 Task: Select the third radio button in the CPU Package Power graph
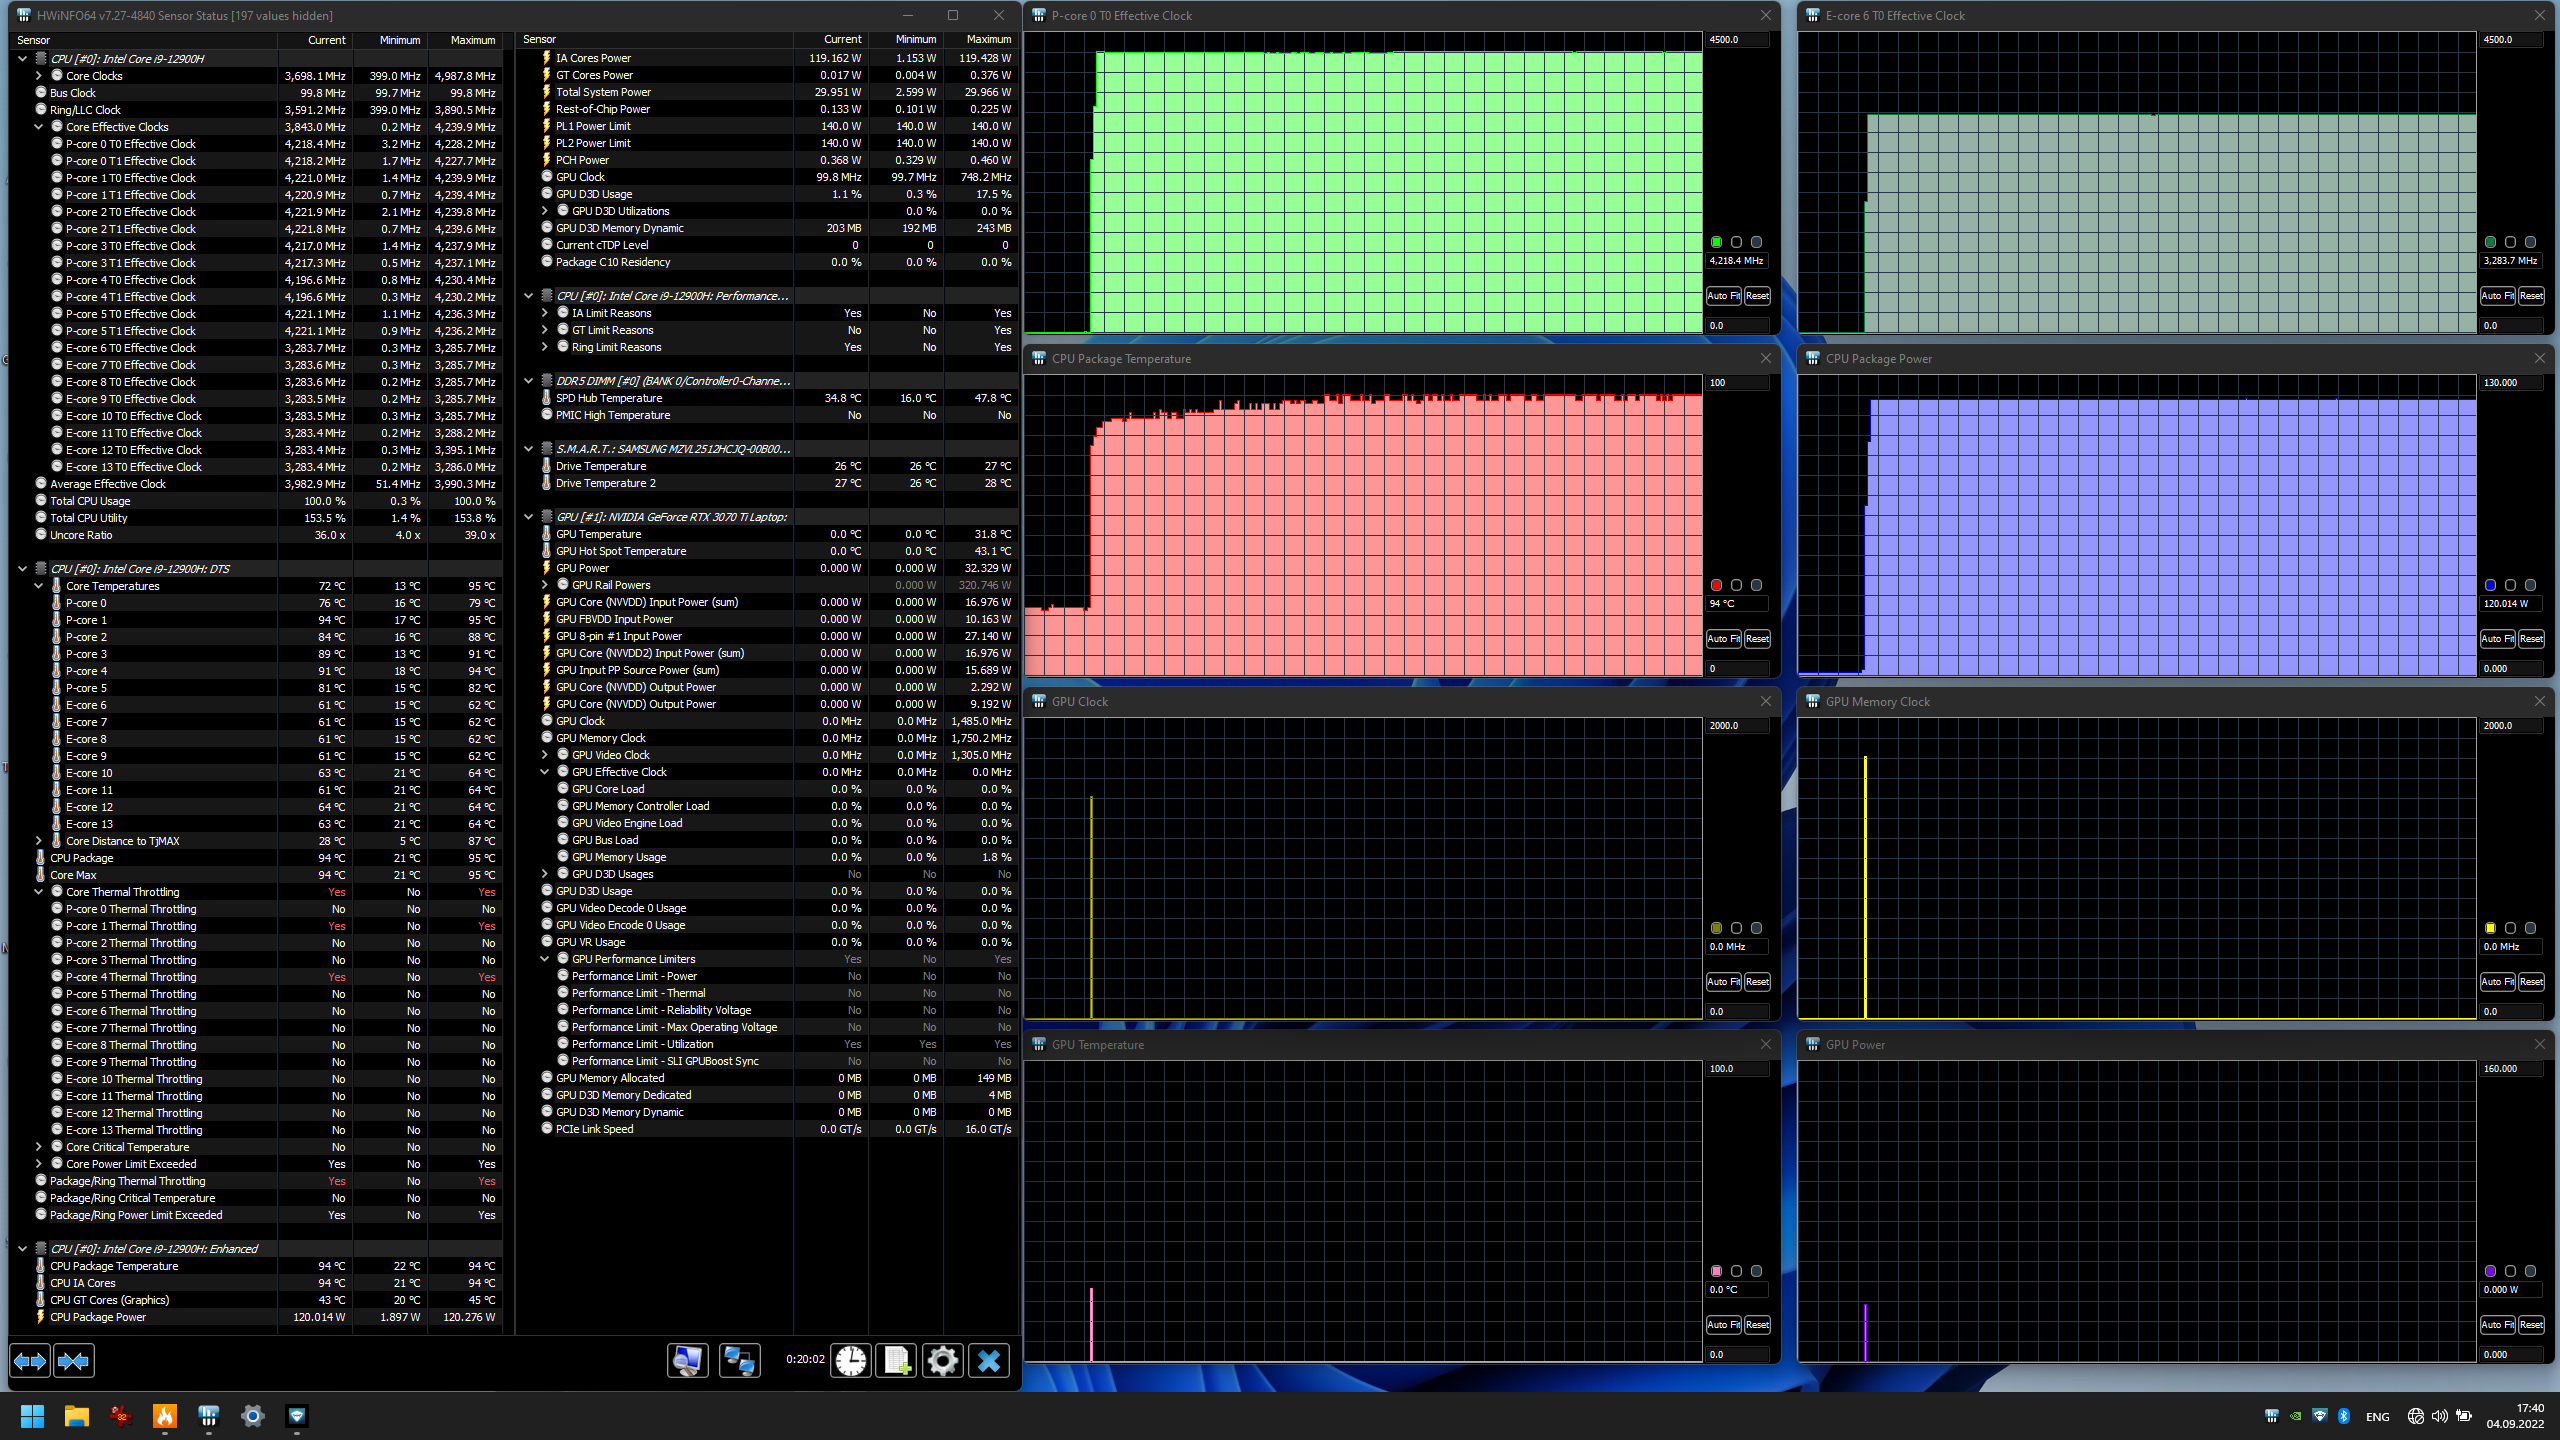click(2530, 585)
